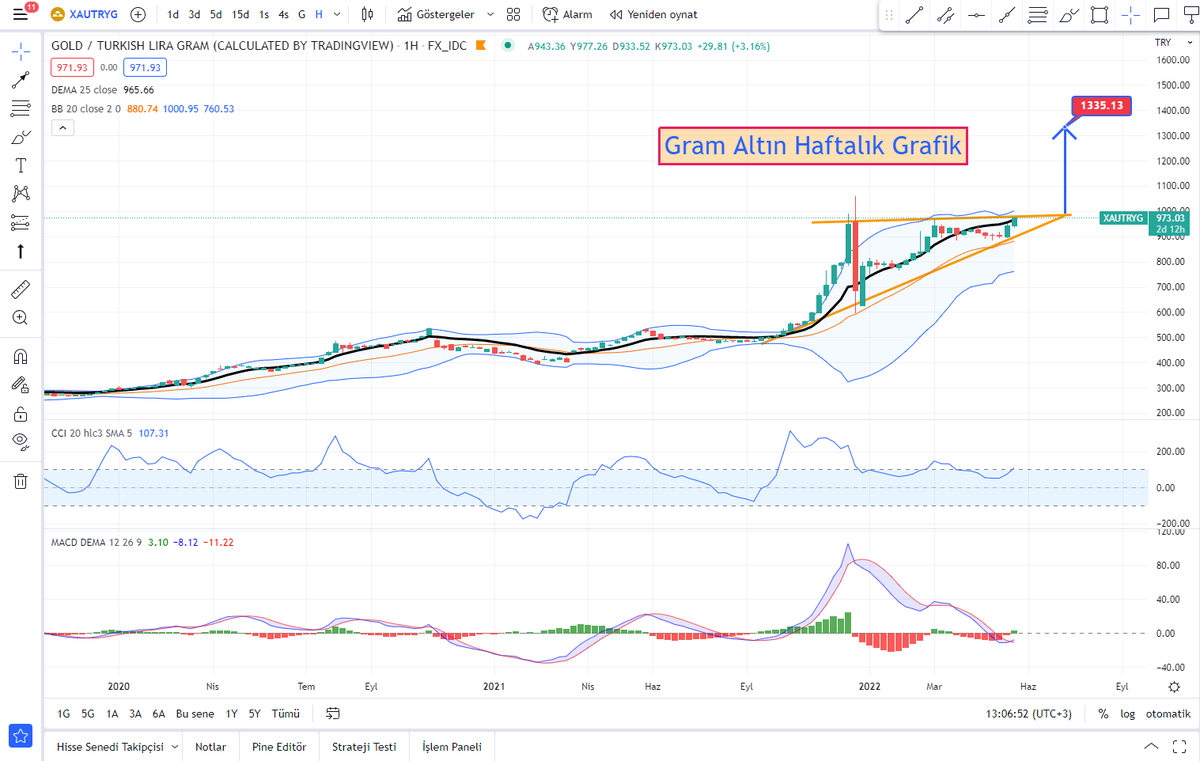Collapse the indicator legend chevron
1200x761 pixels.
click(62, 128)
